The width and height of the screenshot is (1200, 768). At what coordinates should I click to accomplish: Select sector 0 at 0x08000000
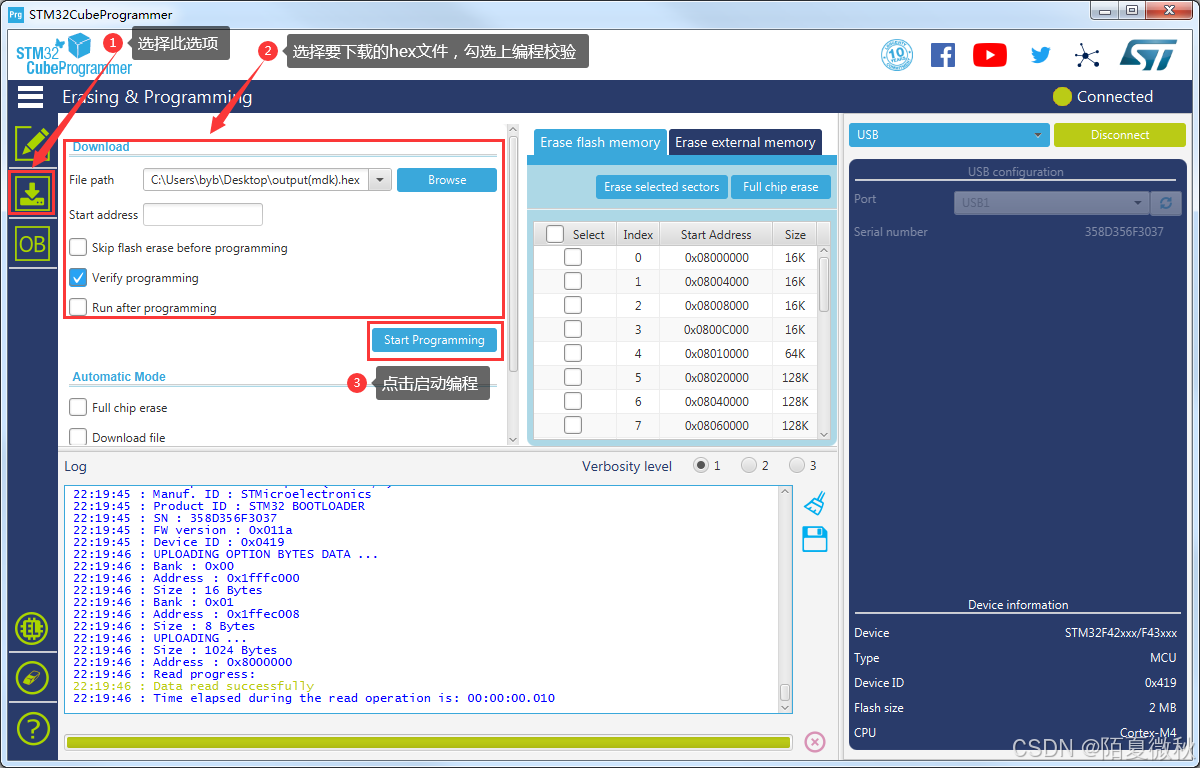point(573,257)
